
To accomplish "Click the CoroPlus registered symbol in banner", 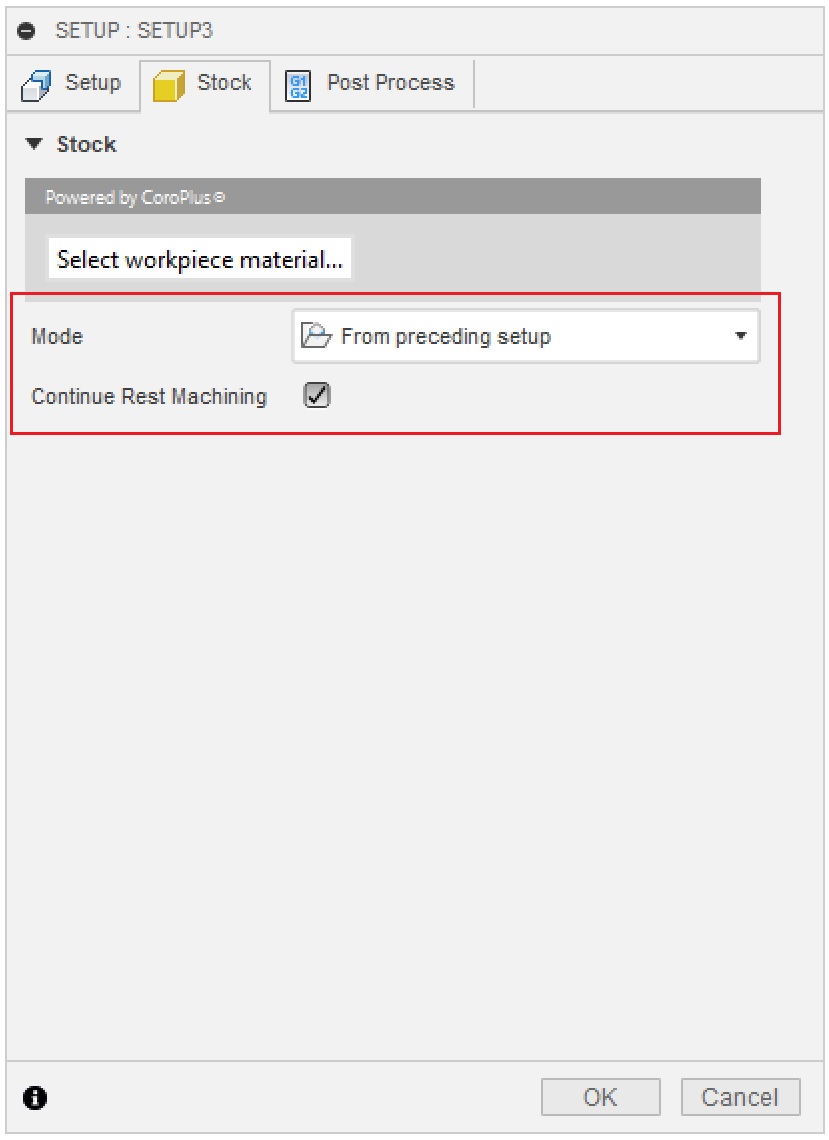I will 220,198.
